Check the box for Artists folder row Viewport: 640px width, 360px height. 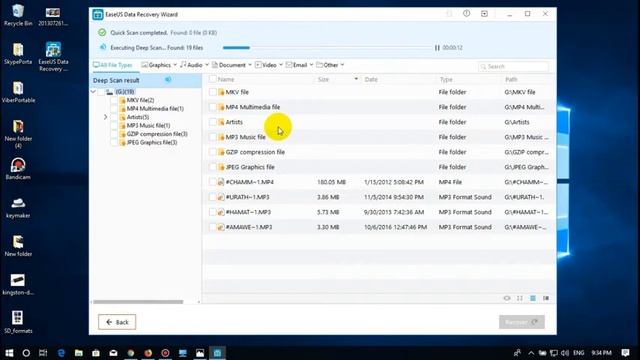tap(213, 122)
